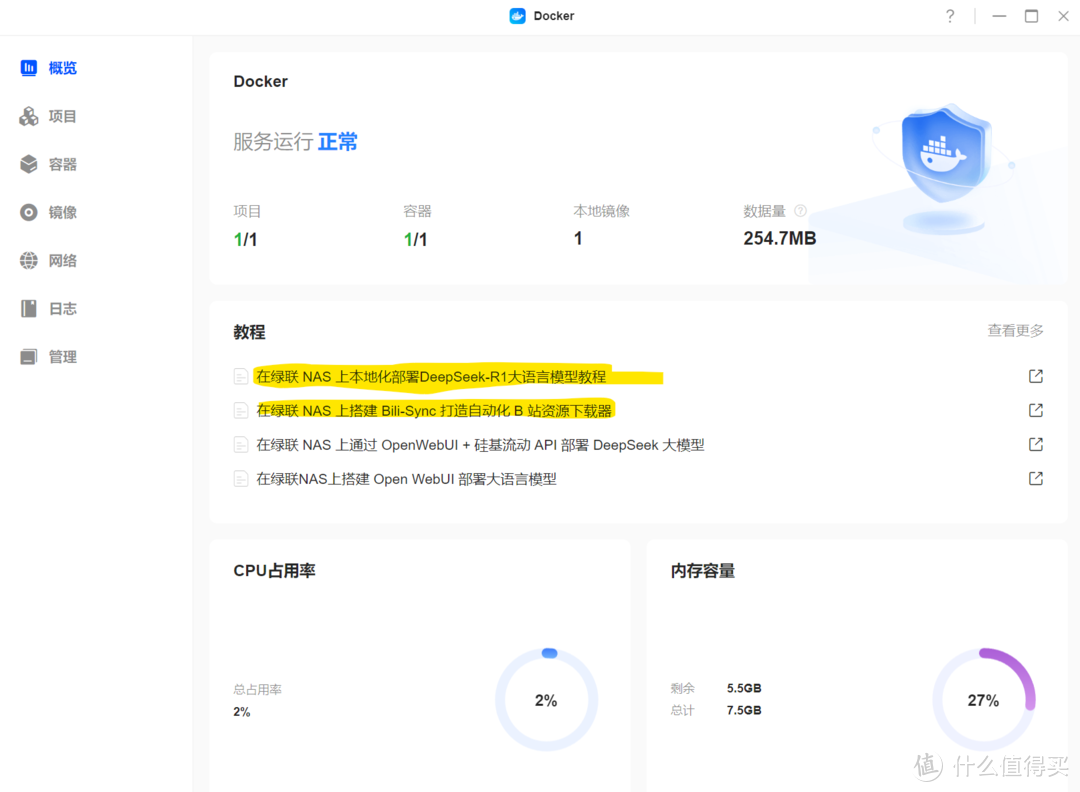1080x792 pixels.
Task: Click external-link icon for Open WebUI tutorial
Action: click(x=1035, y=478)
